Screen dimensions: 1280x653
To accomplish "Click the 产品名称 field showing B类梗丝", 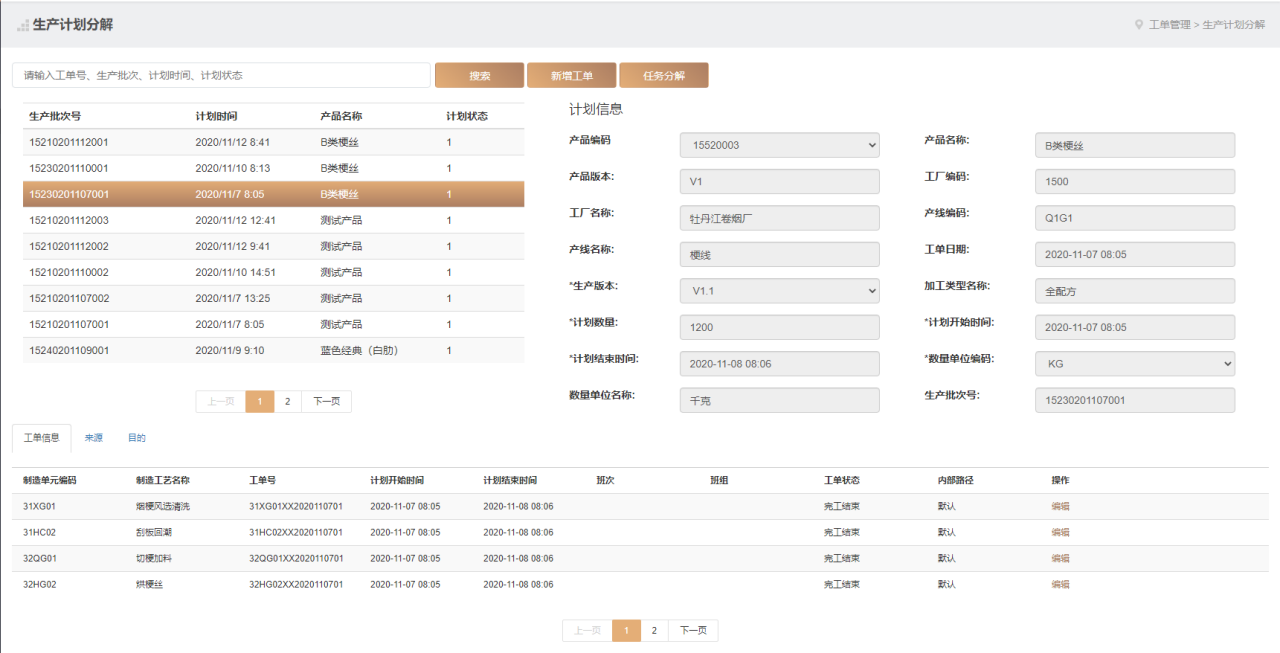I will pos(1135,145).
